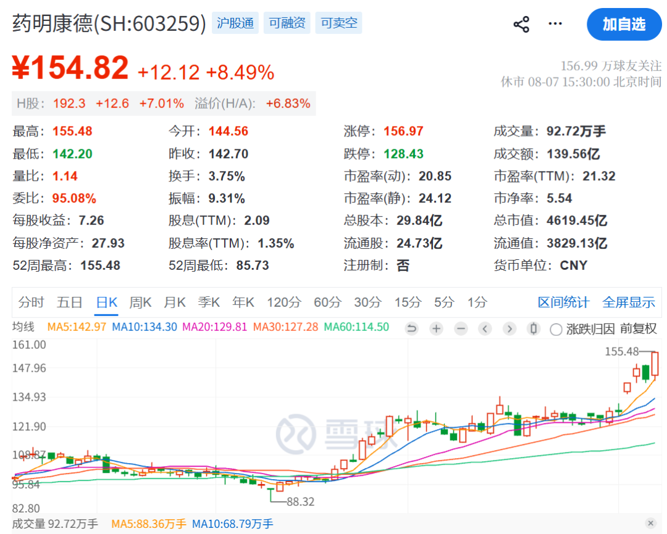Click the 最高 value 155.48

72,131
